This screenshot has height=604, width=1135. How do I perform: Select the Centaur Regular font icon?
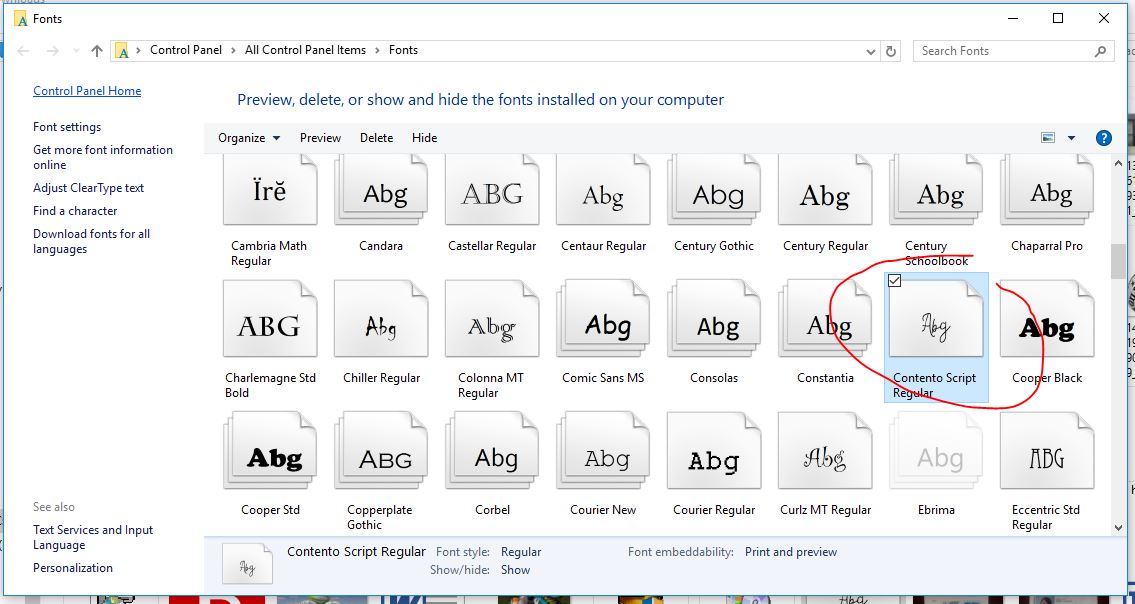pos(603,190)
